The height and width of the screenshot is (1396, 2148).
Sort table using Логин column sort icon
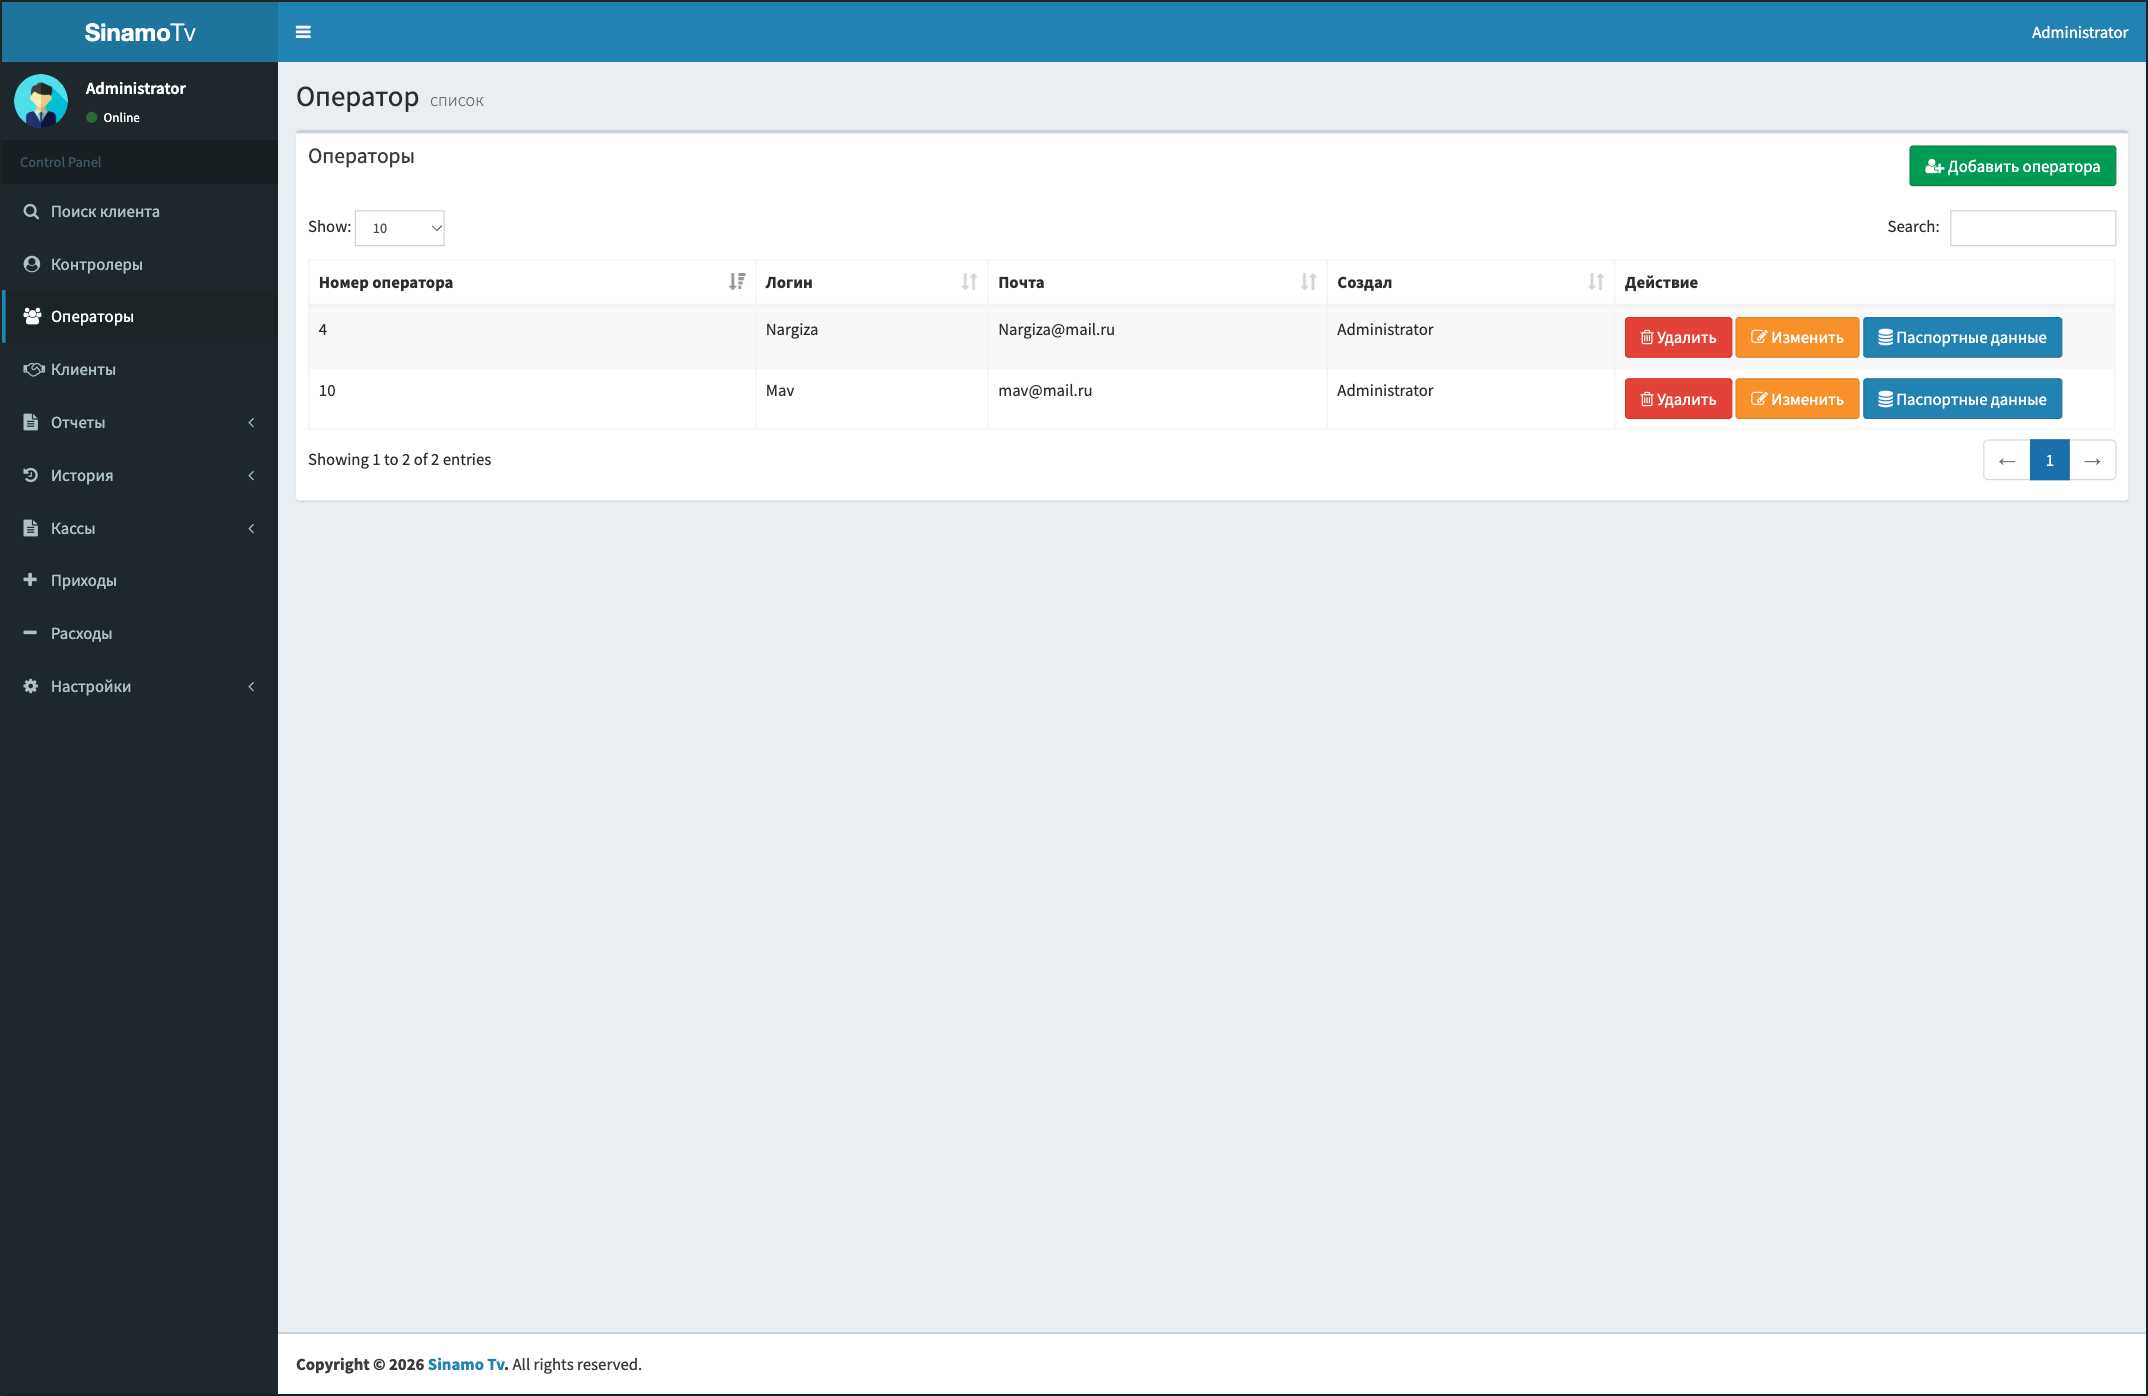tap(969, 282)
